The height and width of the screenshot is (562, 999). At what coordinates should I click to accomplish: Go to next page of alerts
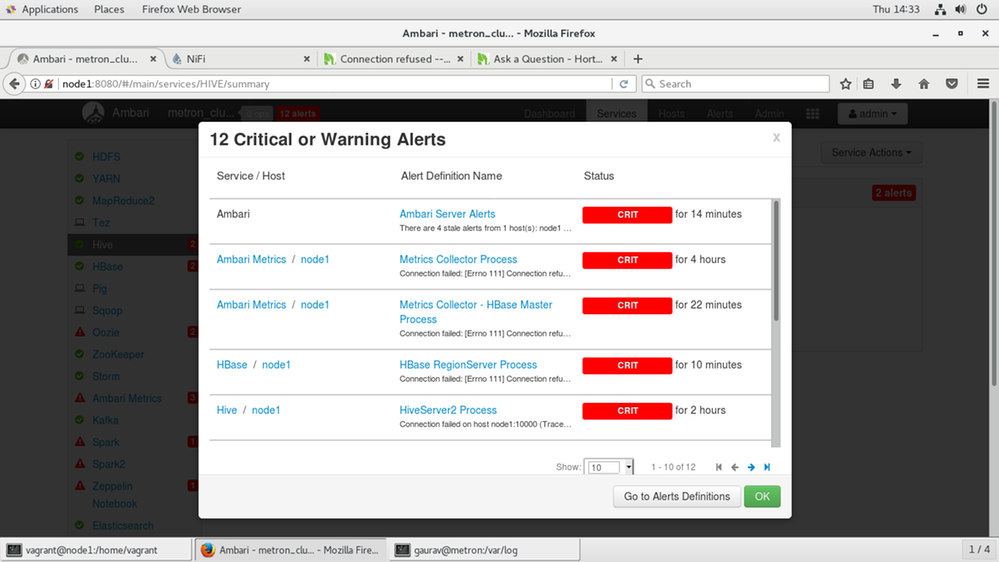(x=751, y=467)
